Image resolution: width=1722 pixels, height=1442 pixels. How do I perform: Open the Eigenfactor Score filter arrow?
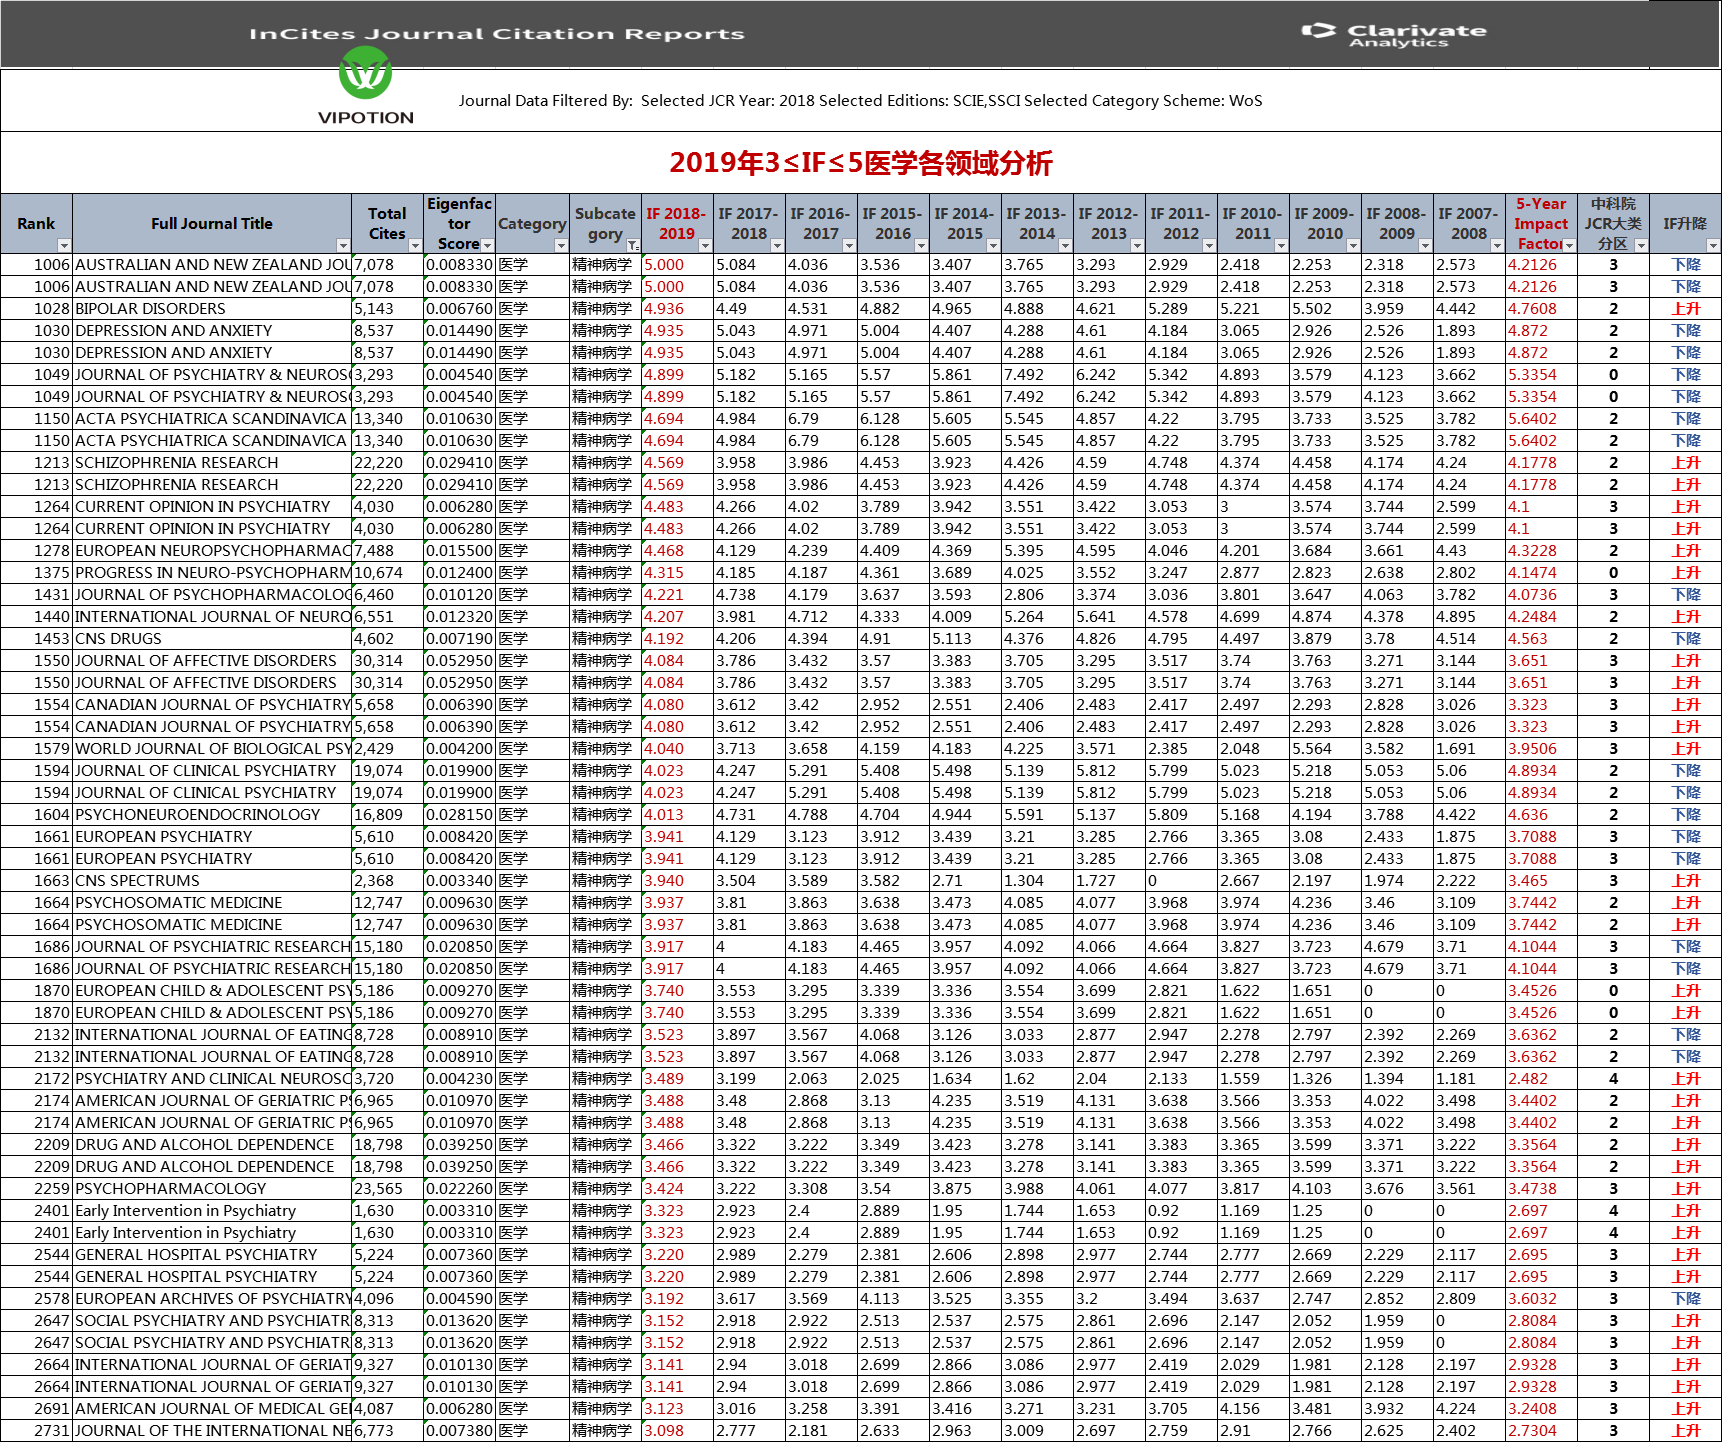point(487,246)
